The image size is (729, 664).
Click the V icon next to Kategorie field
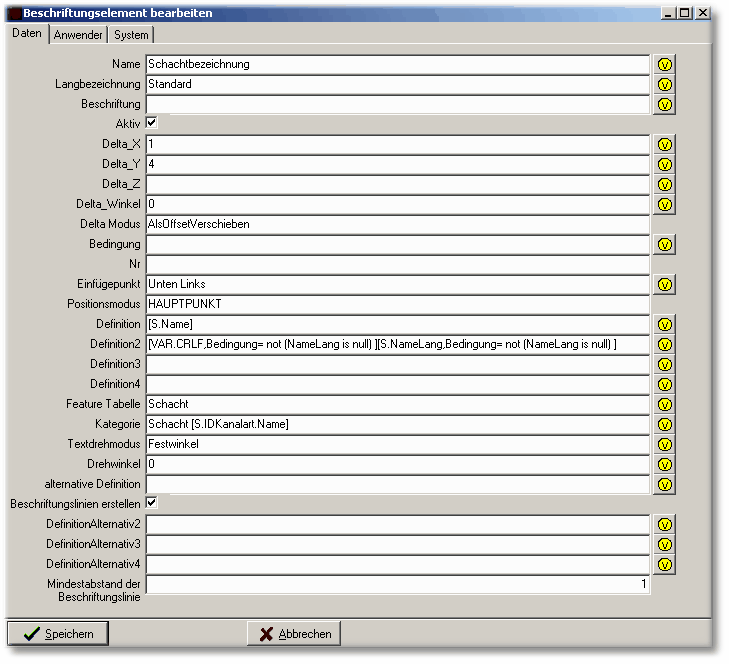point(665,424)
